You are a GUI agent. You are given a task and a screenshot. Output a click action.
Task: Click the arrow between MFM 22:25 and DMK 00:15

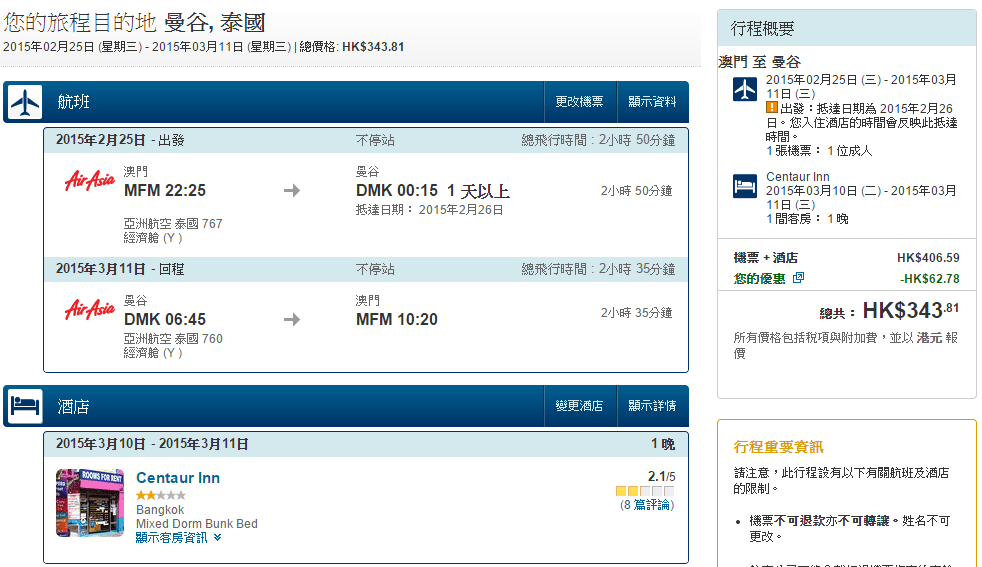click(x=292, y=190)
